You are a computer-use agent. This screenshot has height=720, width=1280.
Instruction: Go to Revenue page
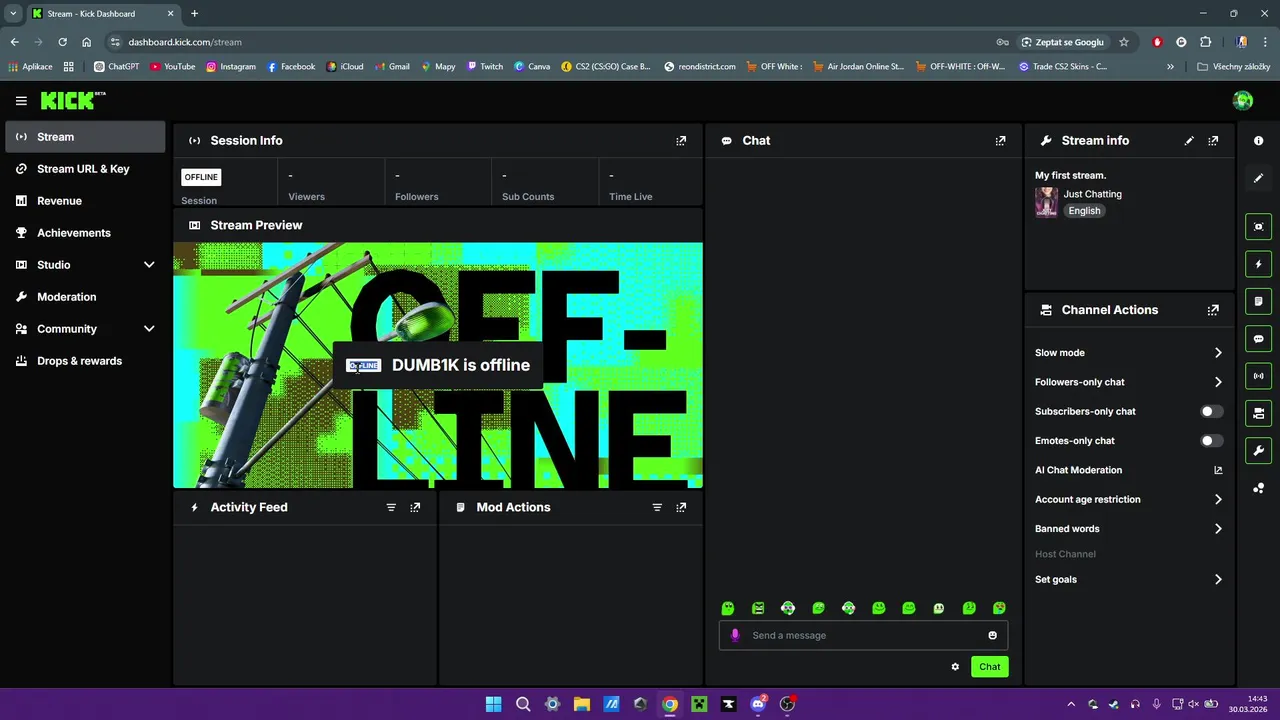click(85, 201)
